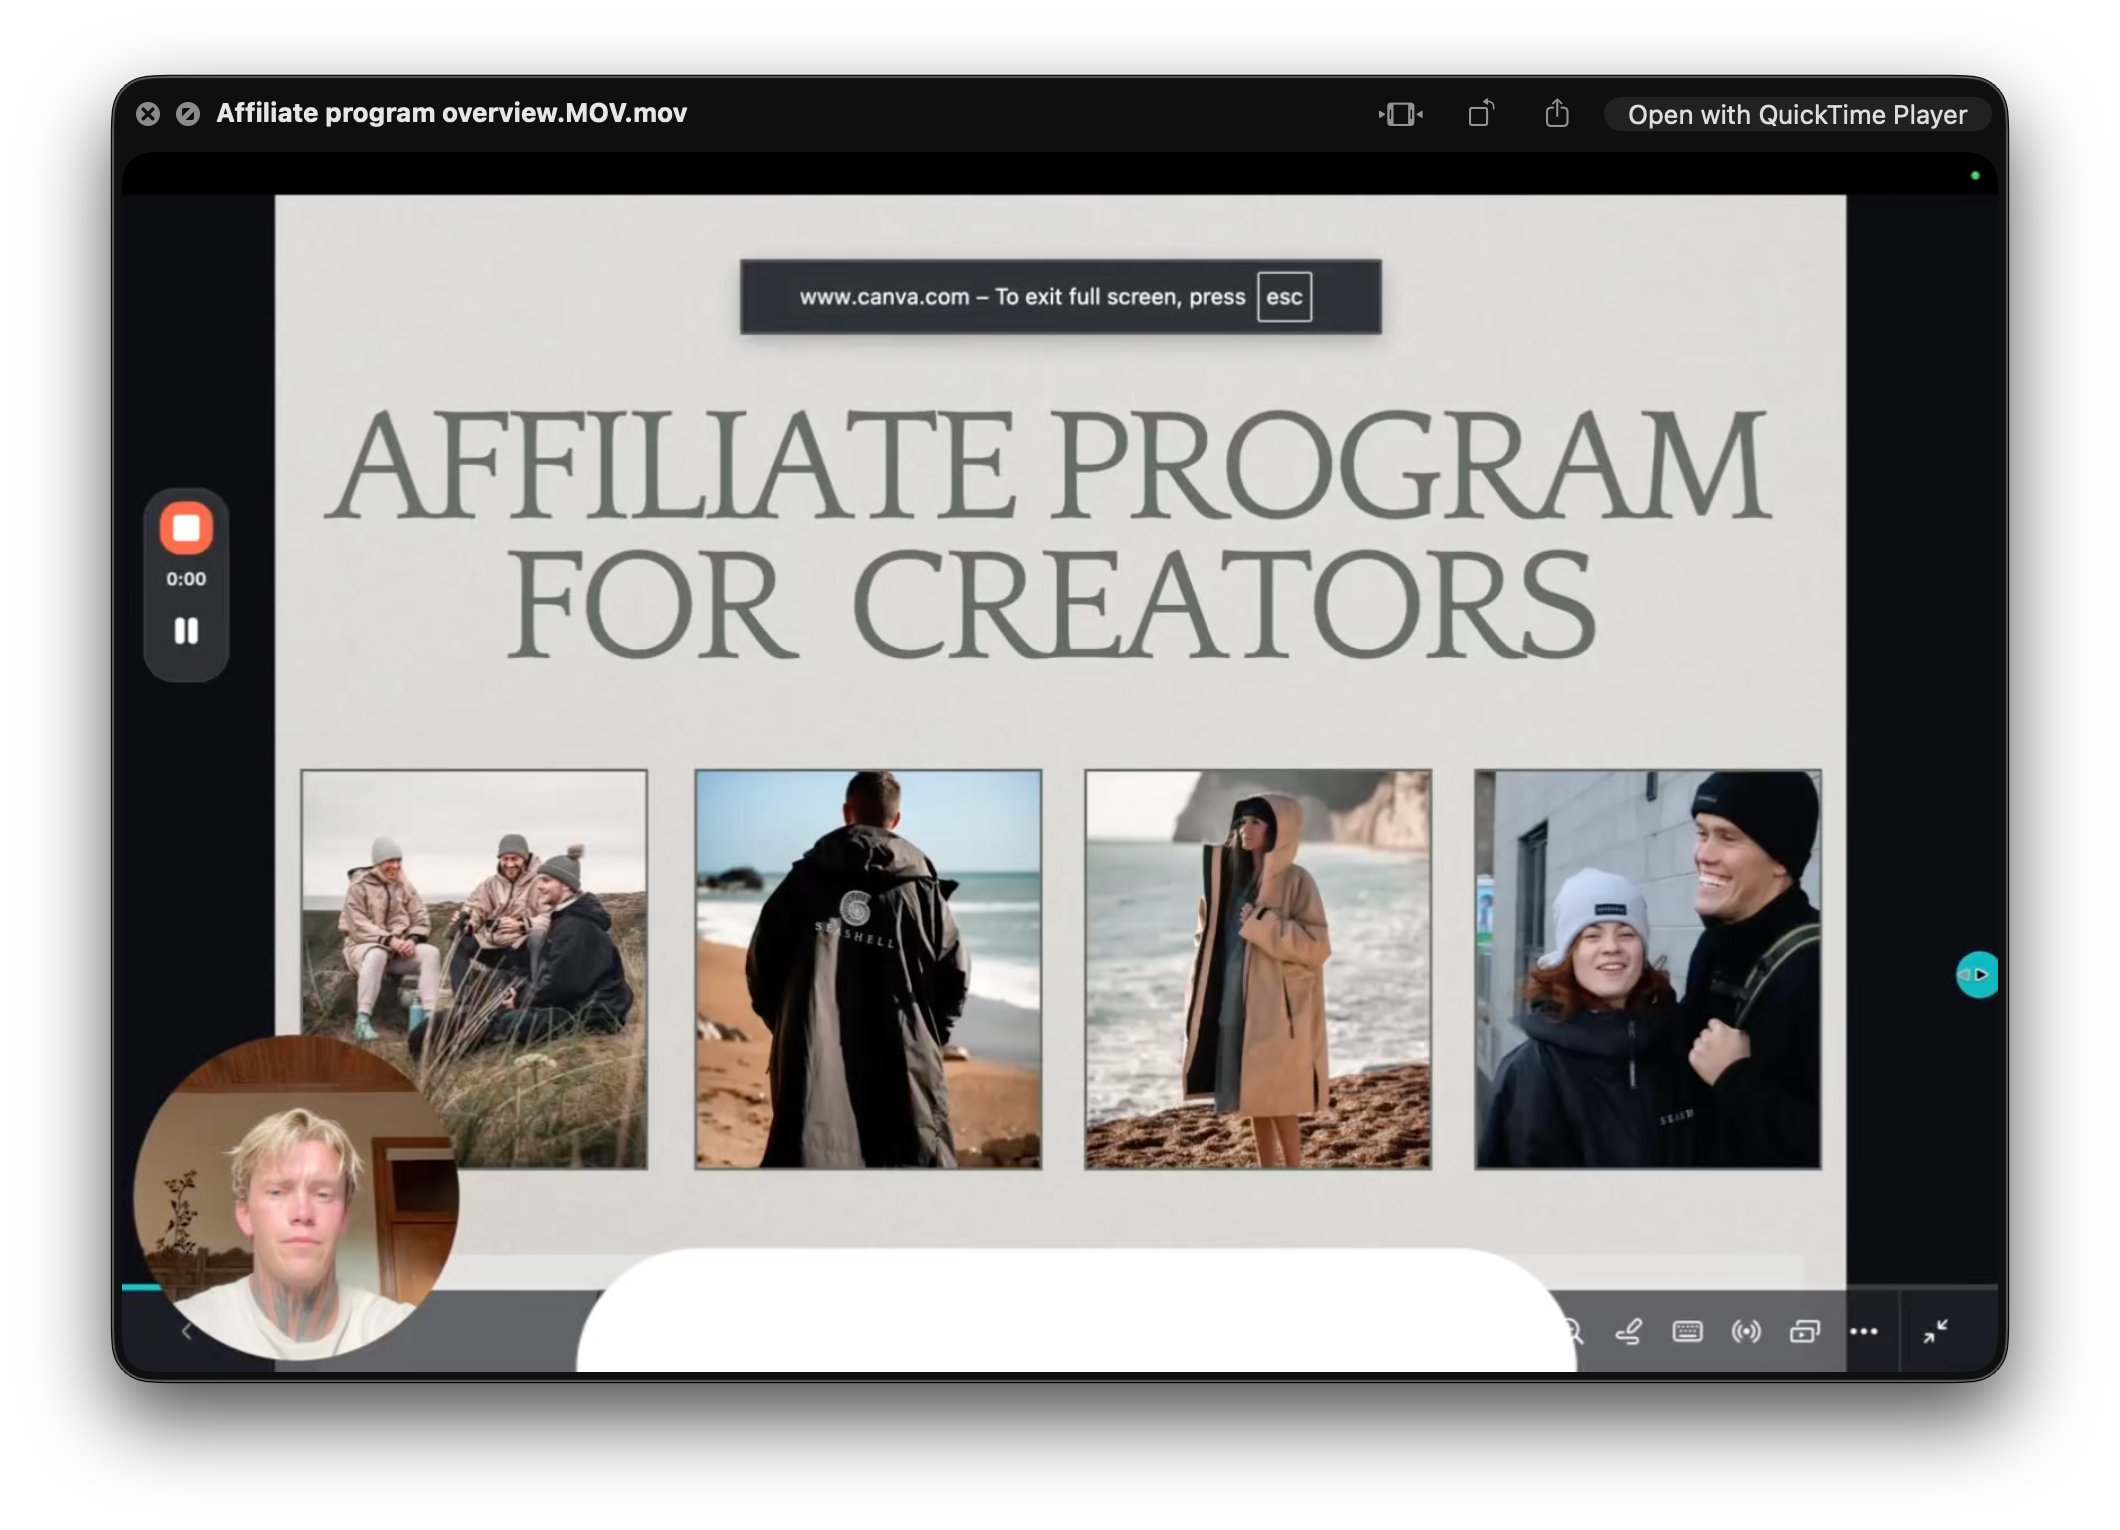The height and width of the screenshot is (1530, 2120).
Task: Exit full screen with the collapse arrows icon
Action: [x=1935, y=1331]
